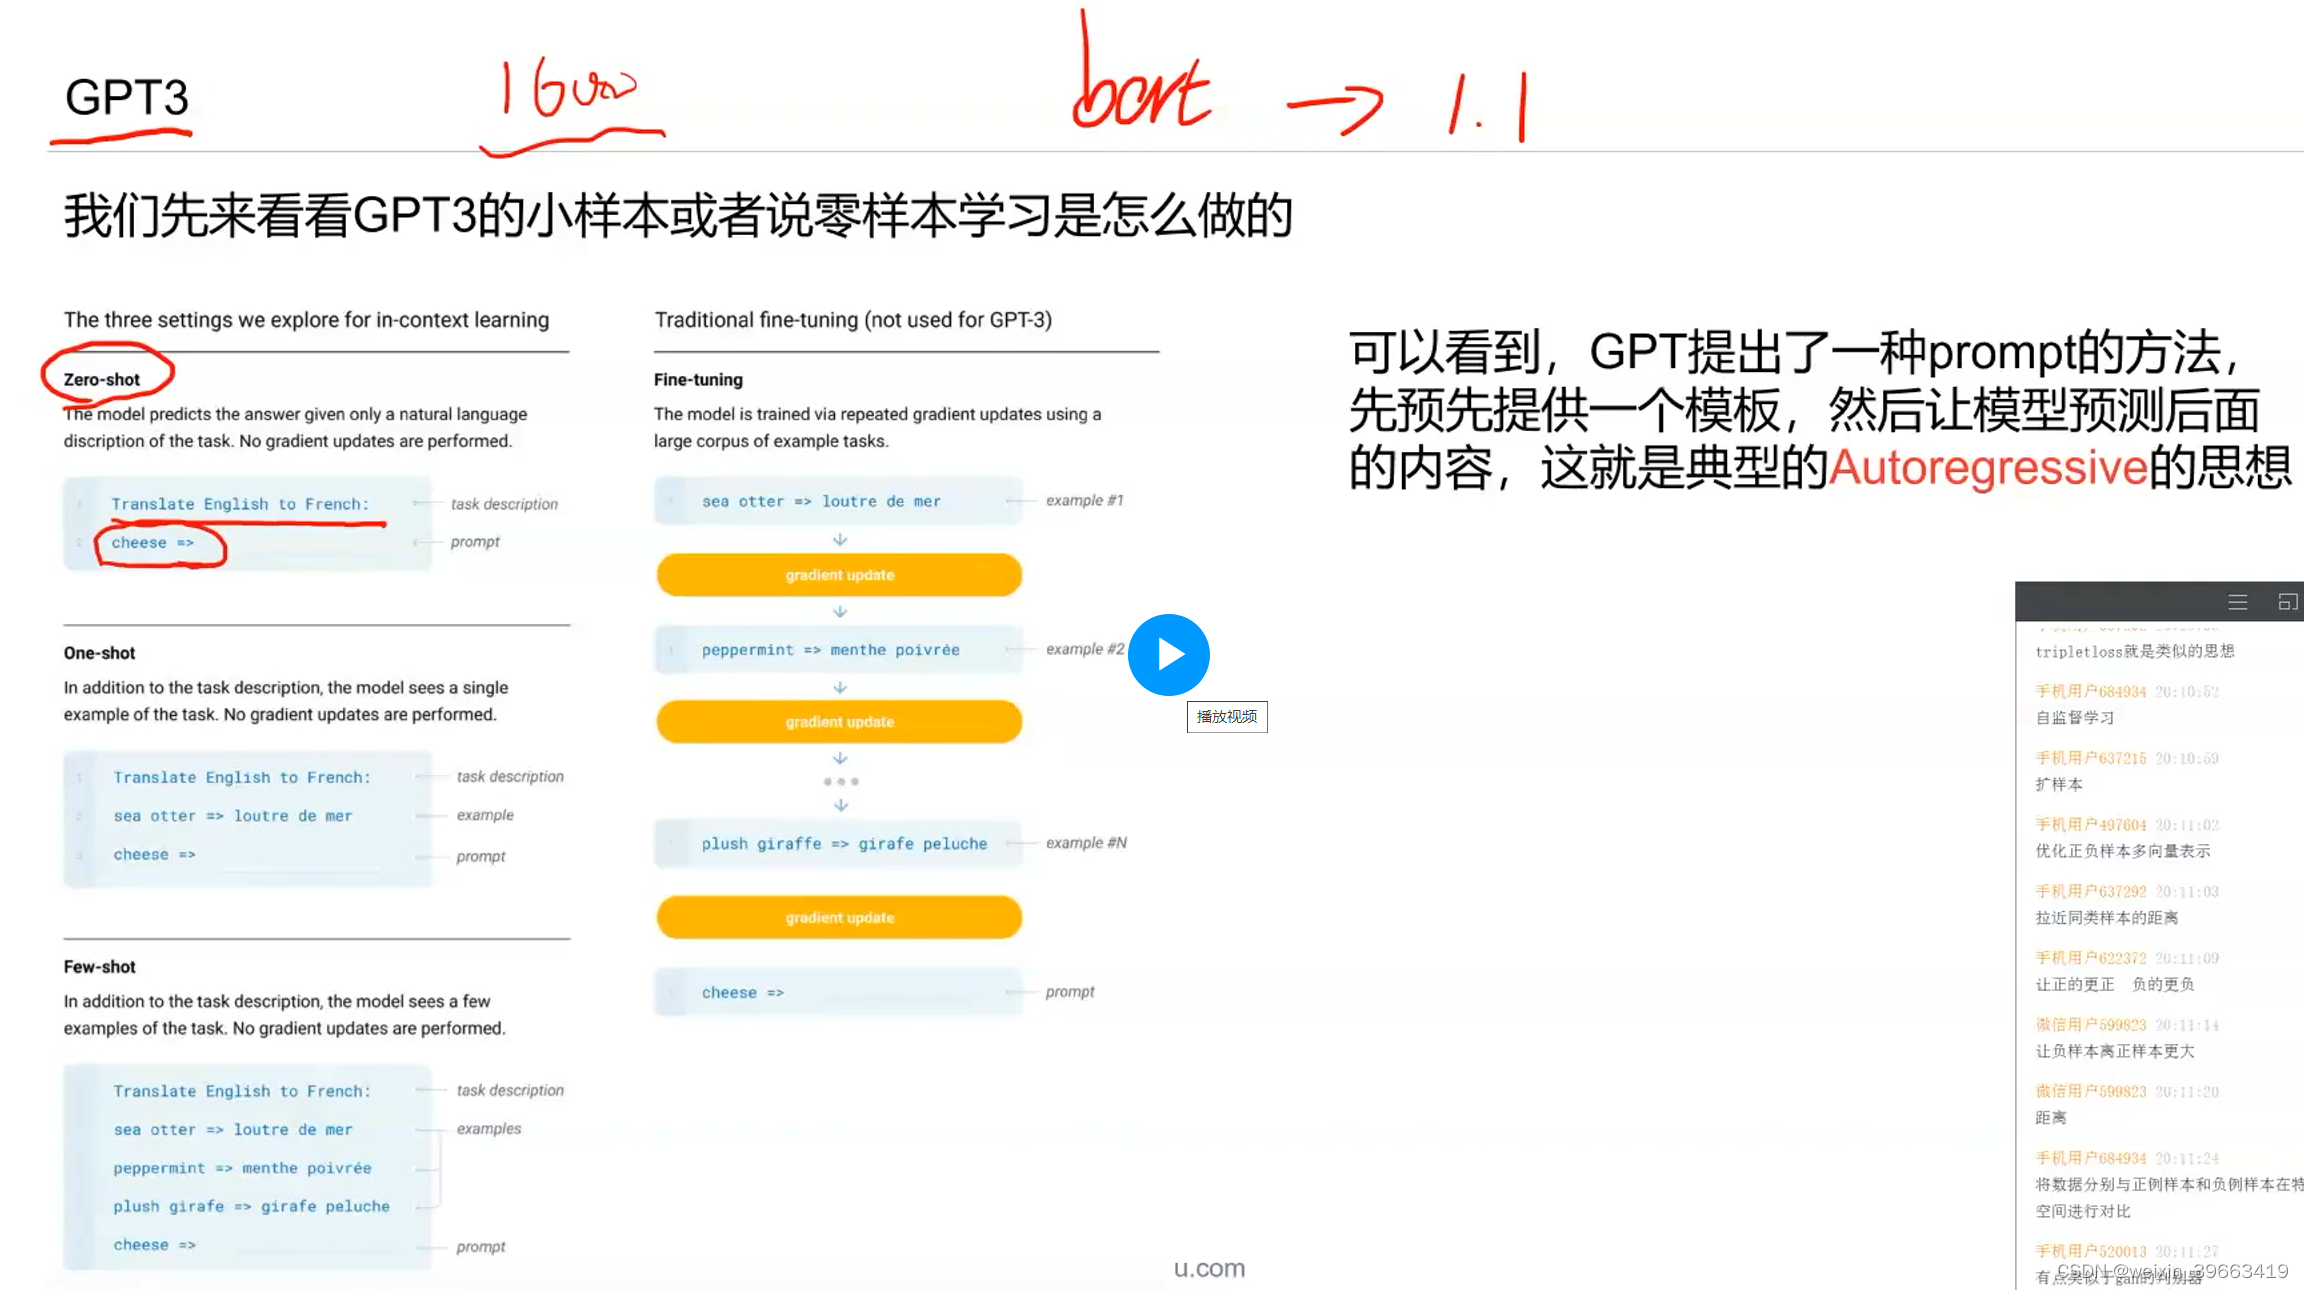Screen dimensions: 2304x1290
Task: Click chat message '让正的更正 负的更负'
Action: [x=2115, y=985]
